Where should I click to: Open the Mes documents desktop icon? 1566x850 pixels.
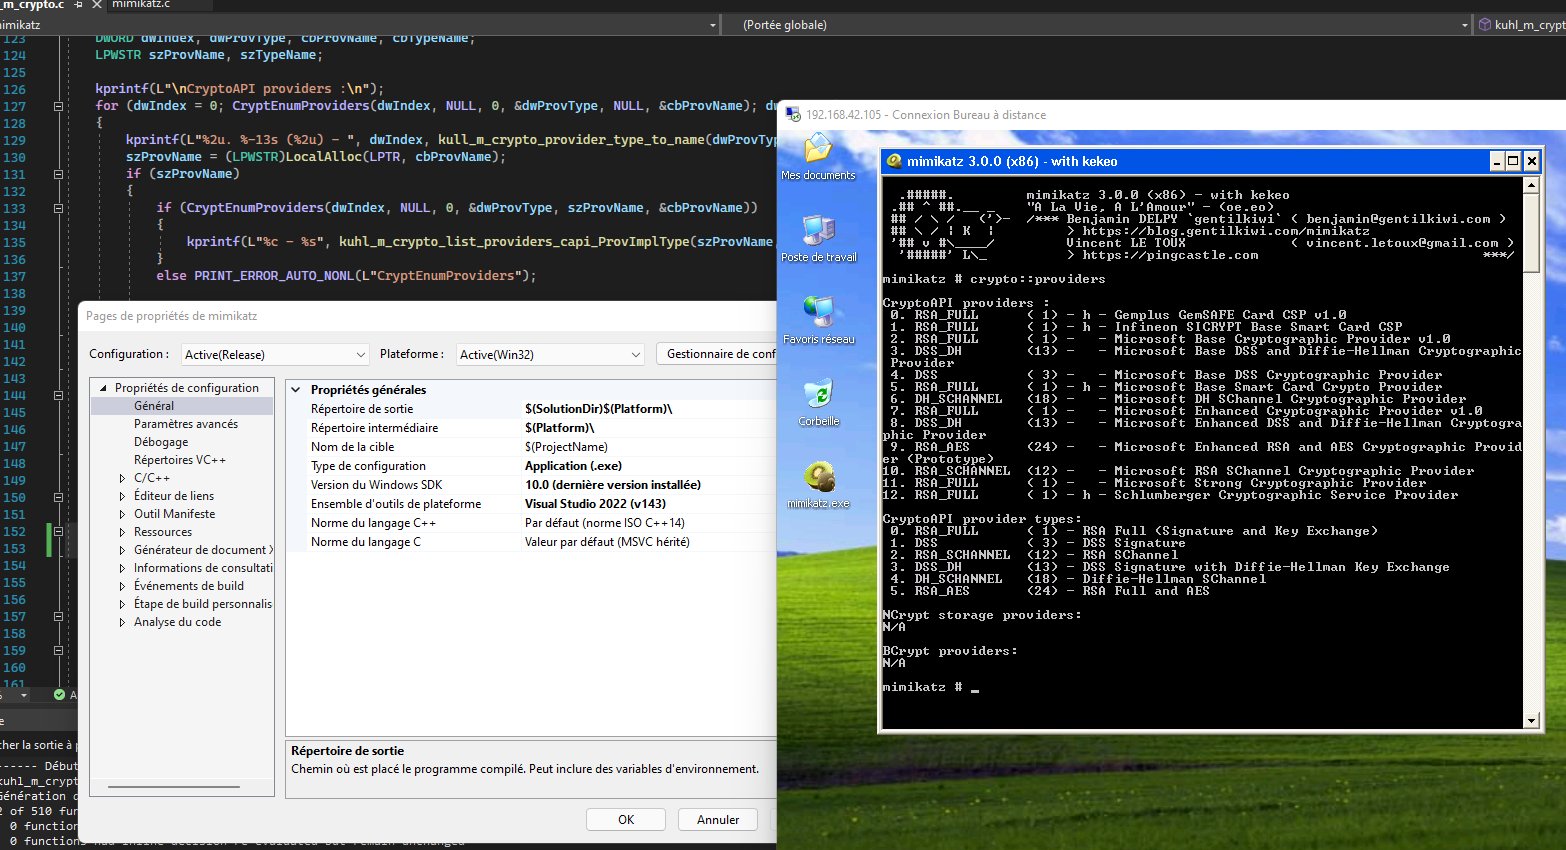(x=818, y=156)
